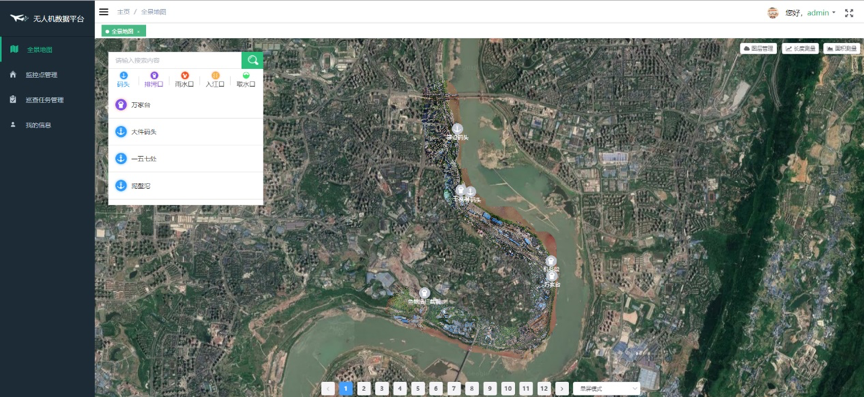
Task: Click the 长度测量 length measure button
Action: pos(801,49)
